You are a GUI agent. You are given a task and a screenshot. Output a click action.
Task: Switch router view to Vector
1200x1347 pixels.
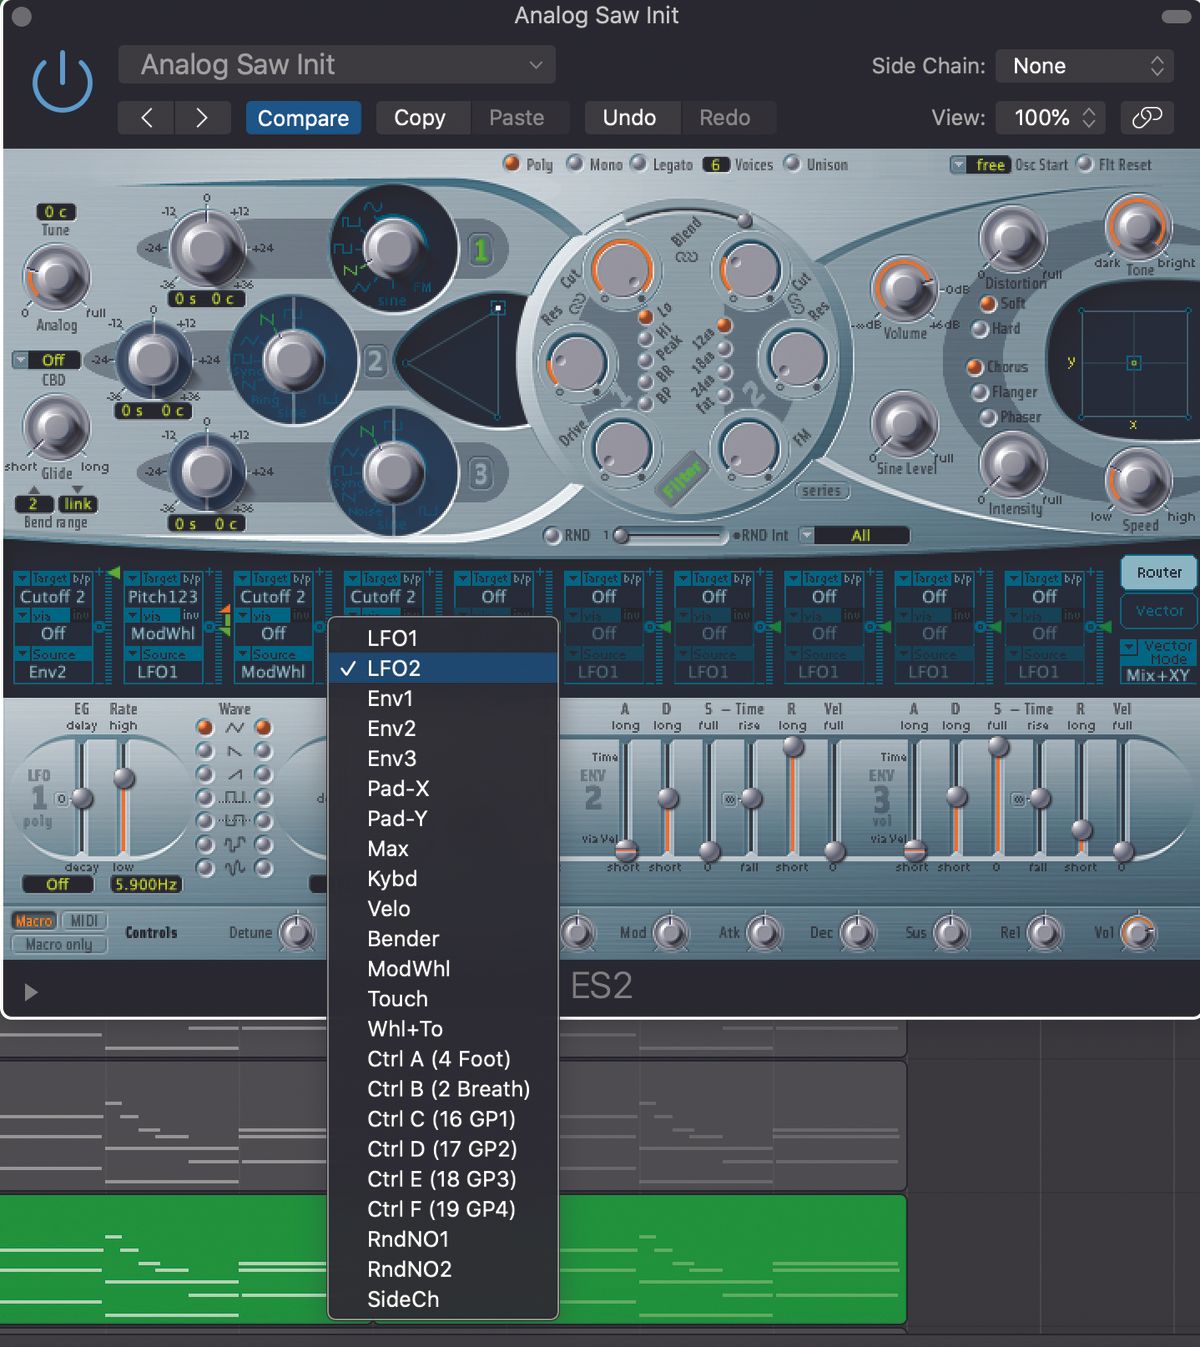click(1157, 611)
